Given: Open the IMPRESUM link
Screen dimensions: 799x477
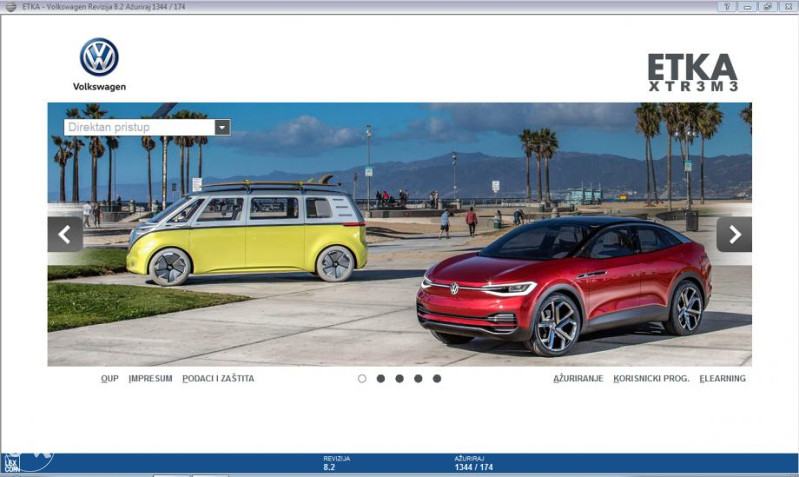Looking at the screenshot, I should pos(150,379).
